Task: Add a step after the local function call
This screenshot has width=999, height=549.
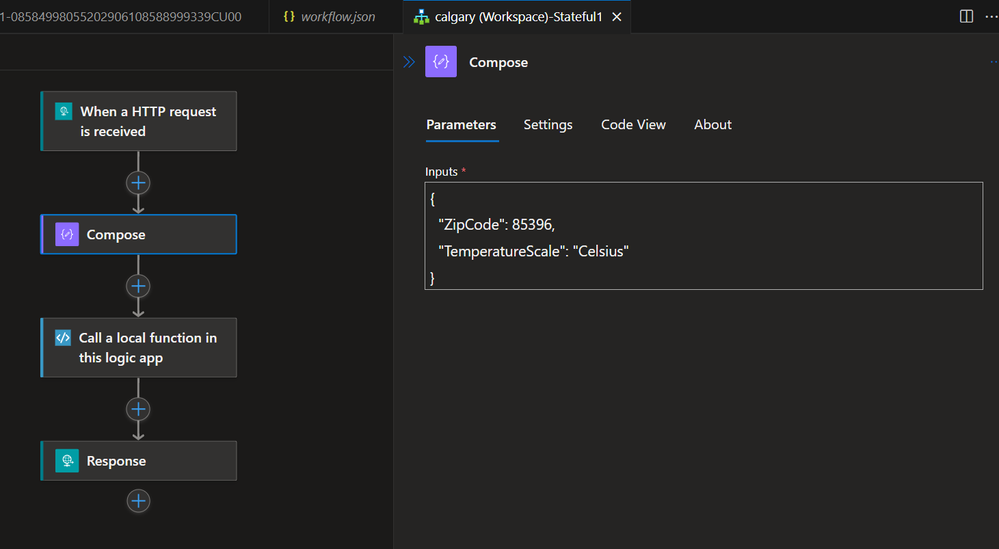Action: tap(138, 409)
